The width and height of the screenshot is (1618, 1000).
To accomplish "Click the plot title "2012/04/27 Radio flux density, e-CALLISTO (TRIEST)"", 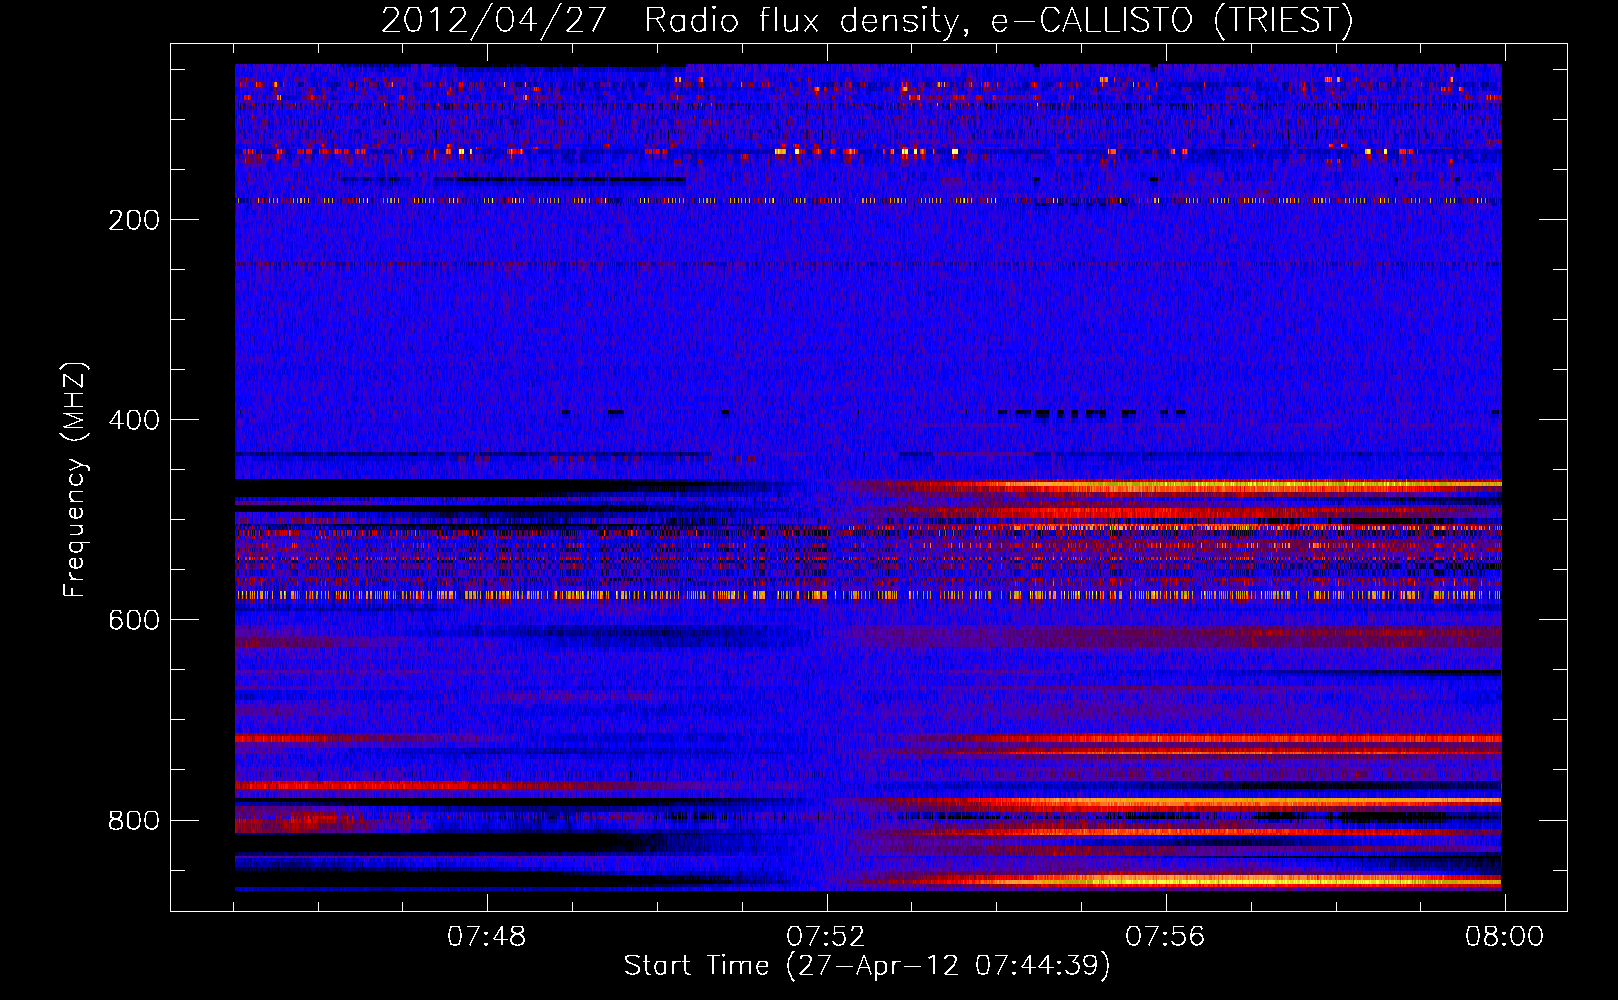I will tap(867, 20).
